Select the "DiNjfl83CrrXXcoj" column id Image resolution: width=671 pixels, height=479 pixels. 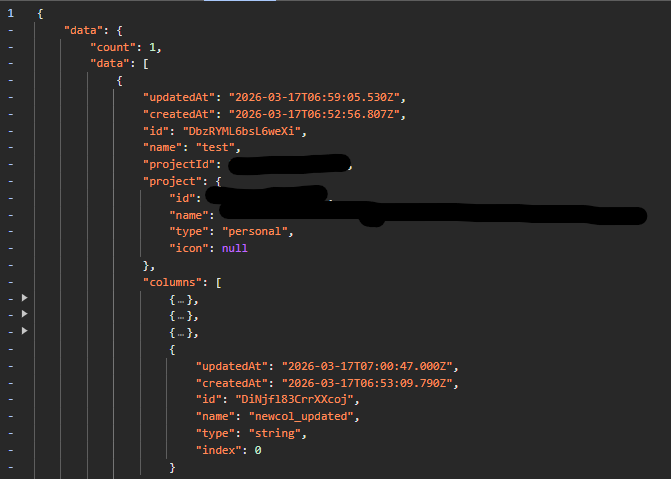click(295, 399)
